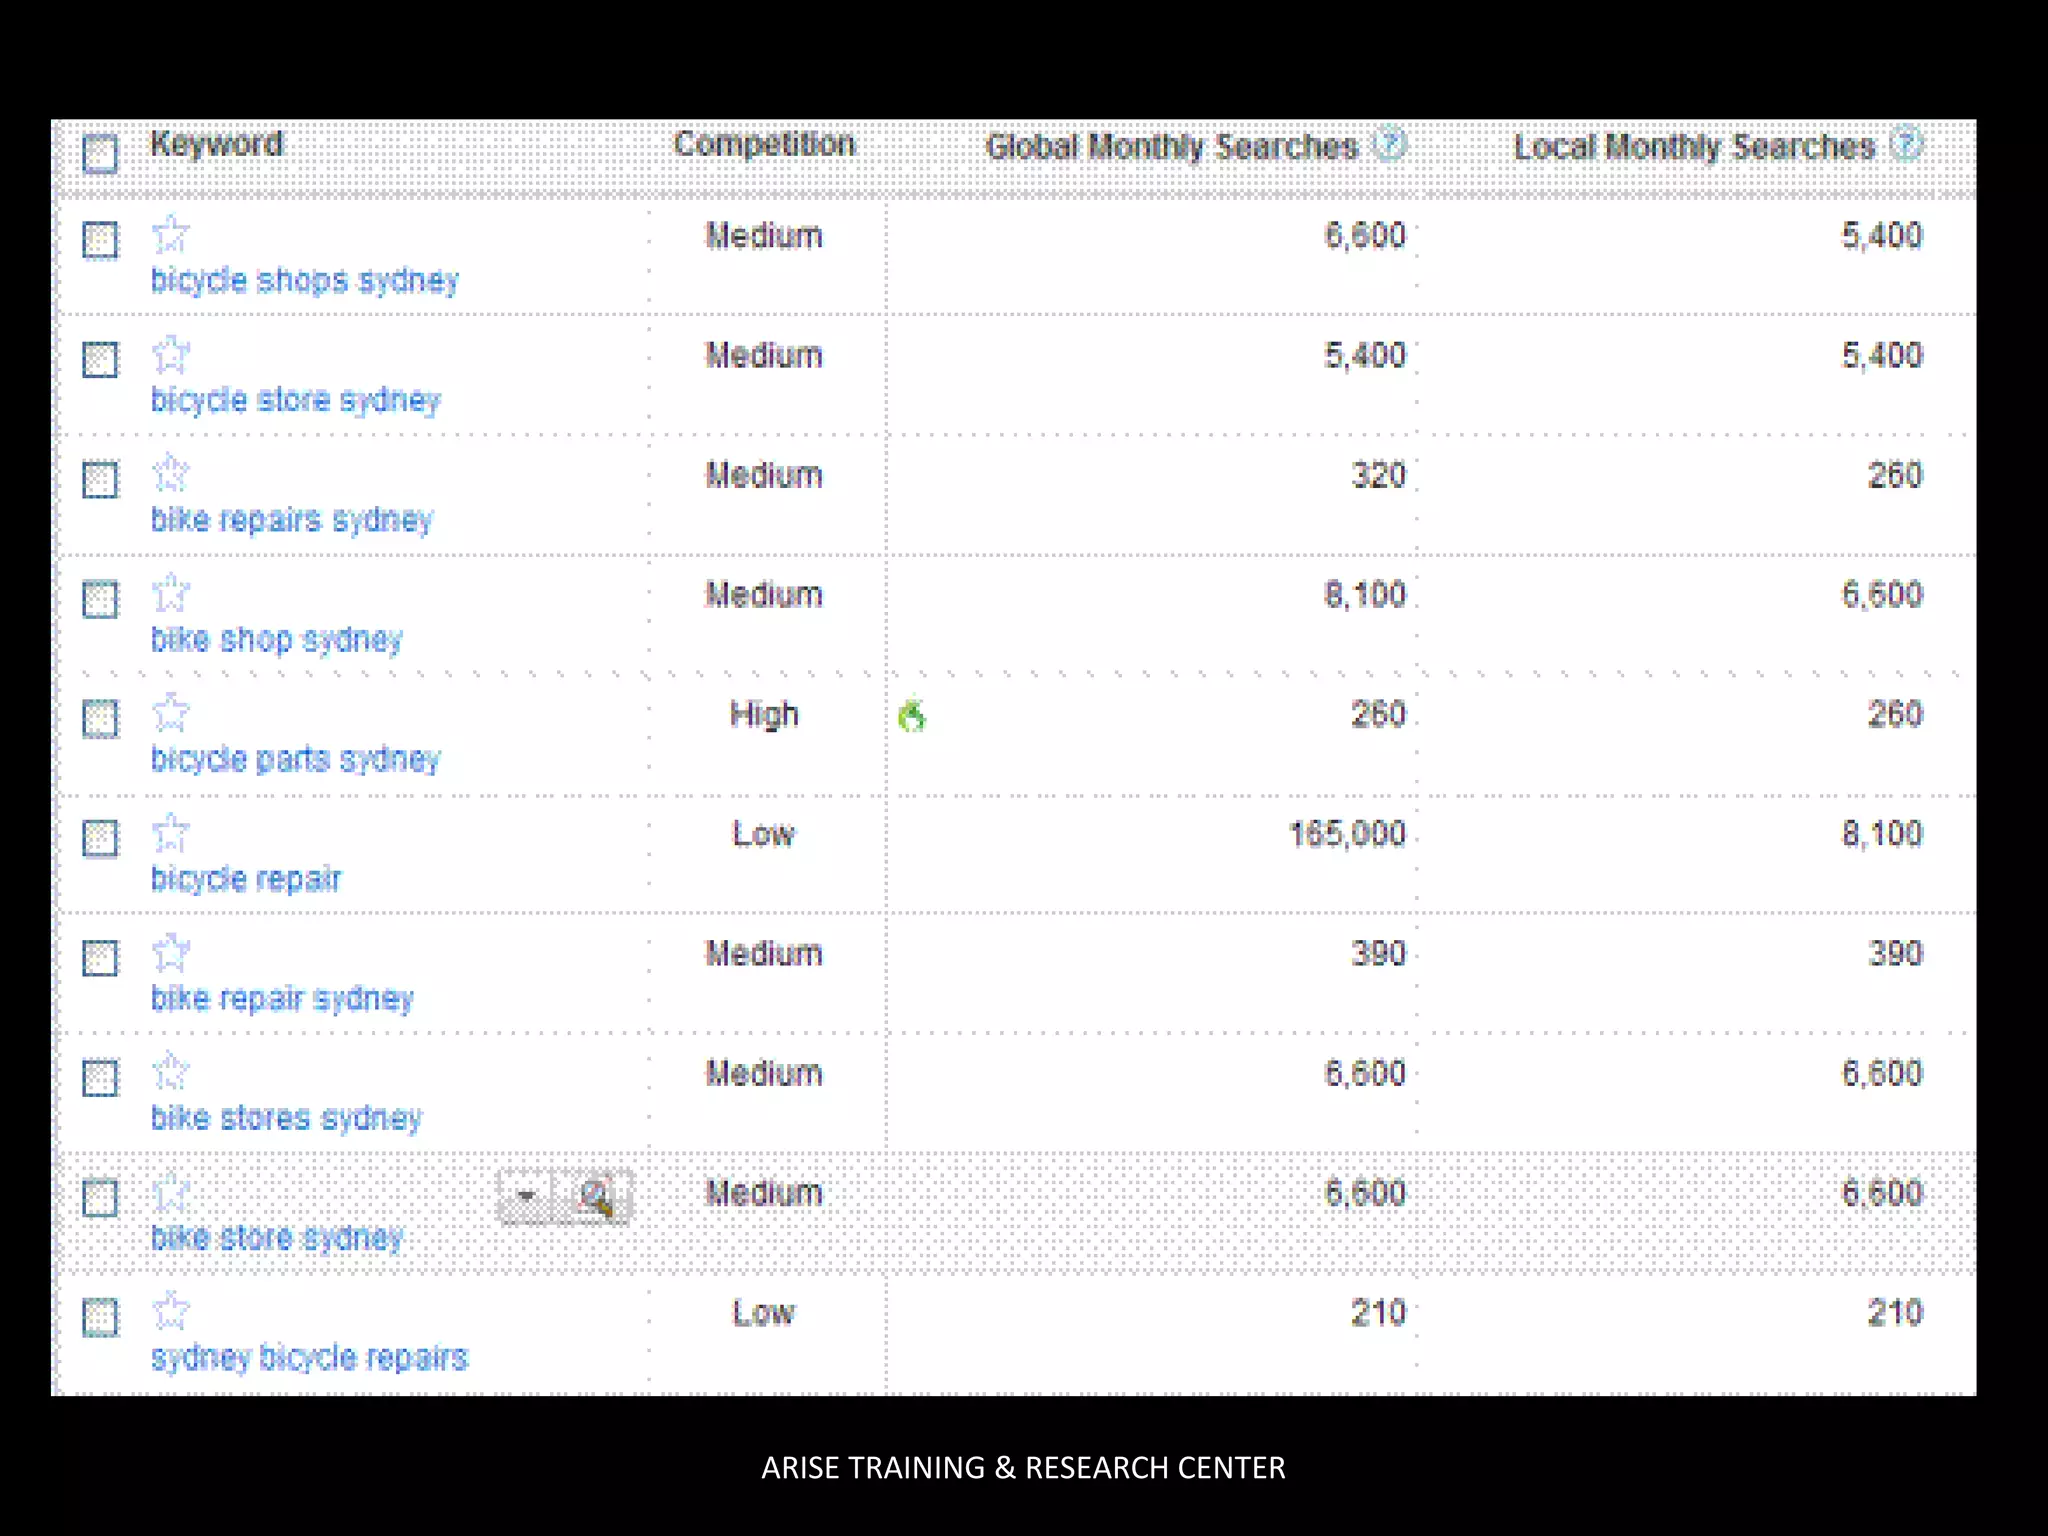Open the 'bike stores sydney' keyword link
This screenshot has height=1536, width=2048.
pos(286,1118)
